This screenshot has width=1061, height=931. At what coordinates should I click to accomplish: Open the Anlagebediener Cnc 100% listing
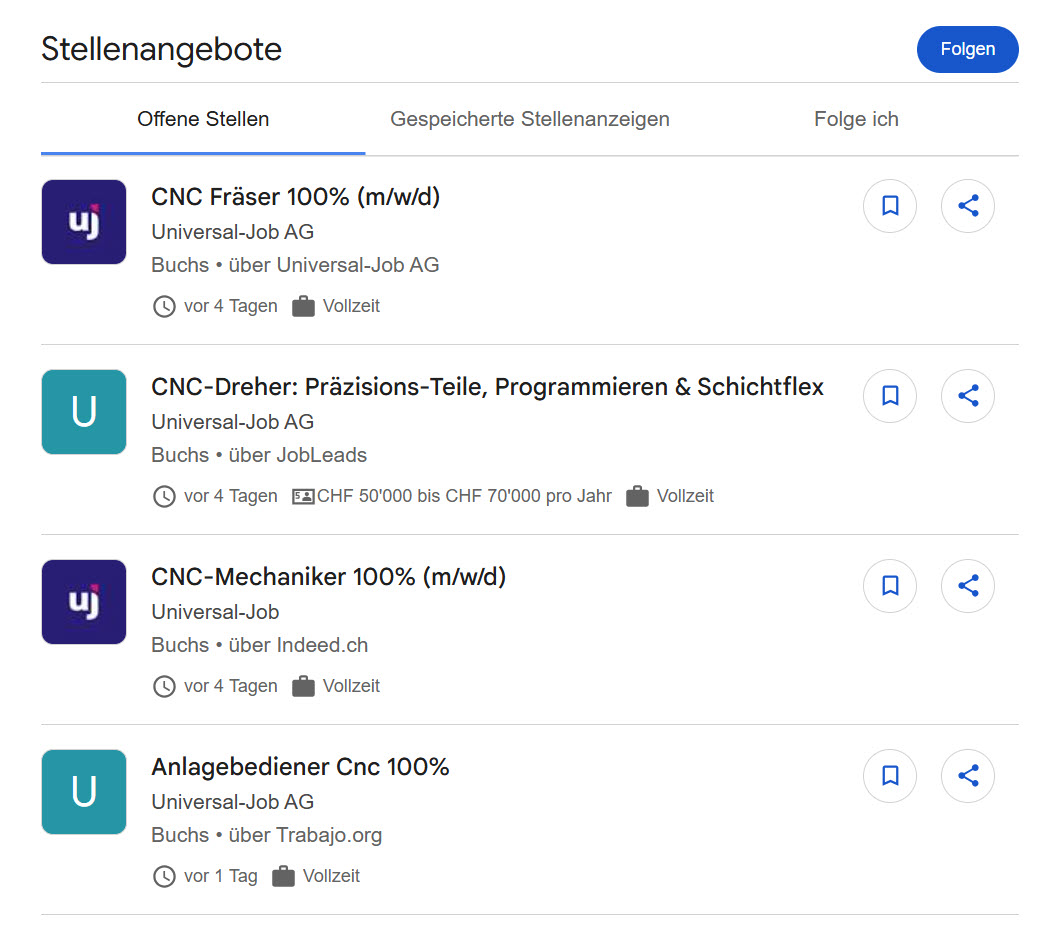tap(300, 766)
